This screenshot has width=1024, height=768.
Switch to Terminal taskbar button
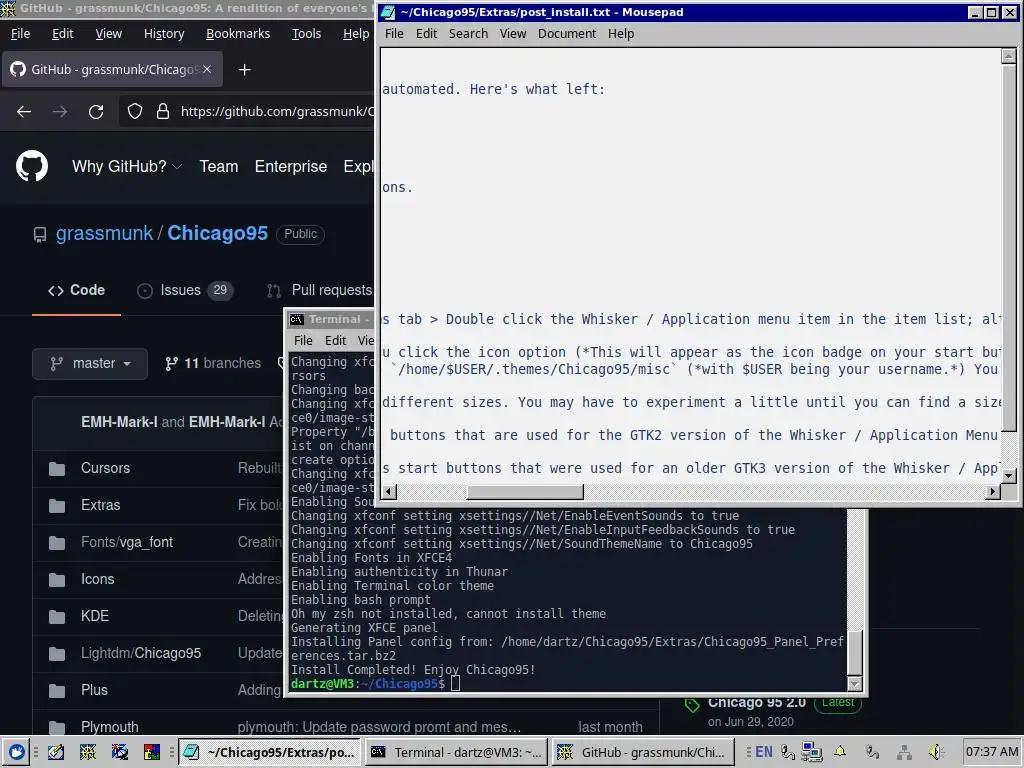456,752
